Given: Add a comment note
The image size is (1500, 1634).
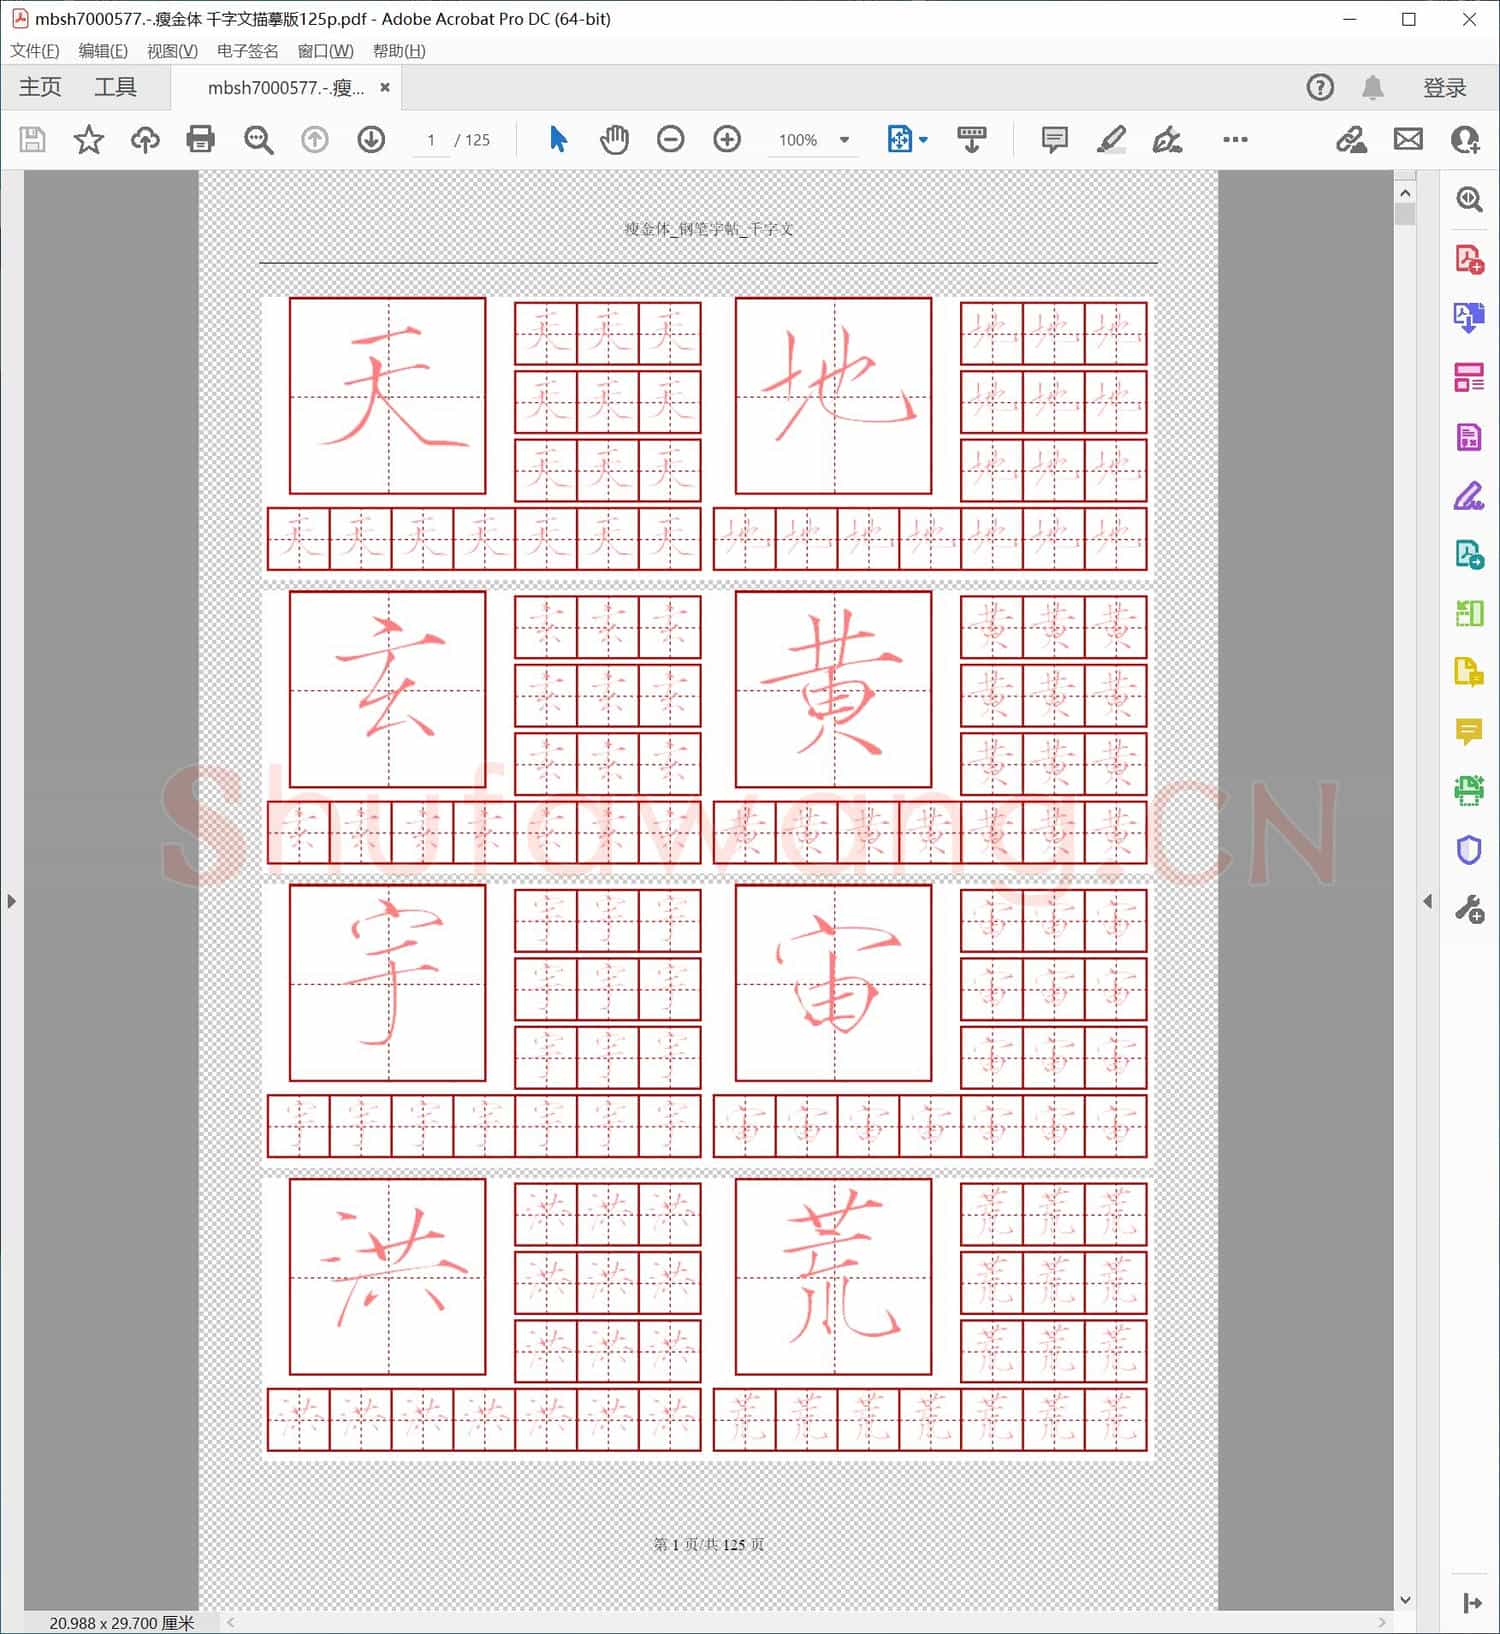Looking at the screenshot, I should tap(1054, 140).
